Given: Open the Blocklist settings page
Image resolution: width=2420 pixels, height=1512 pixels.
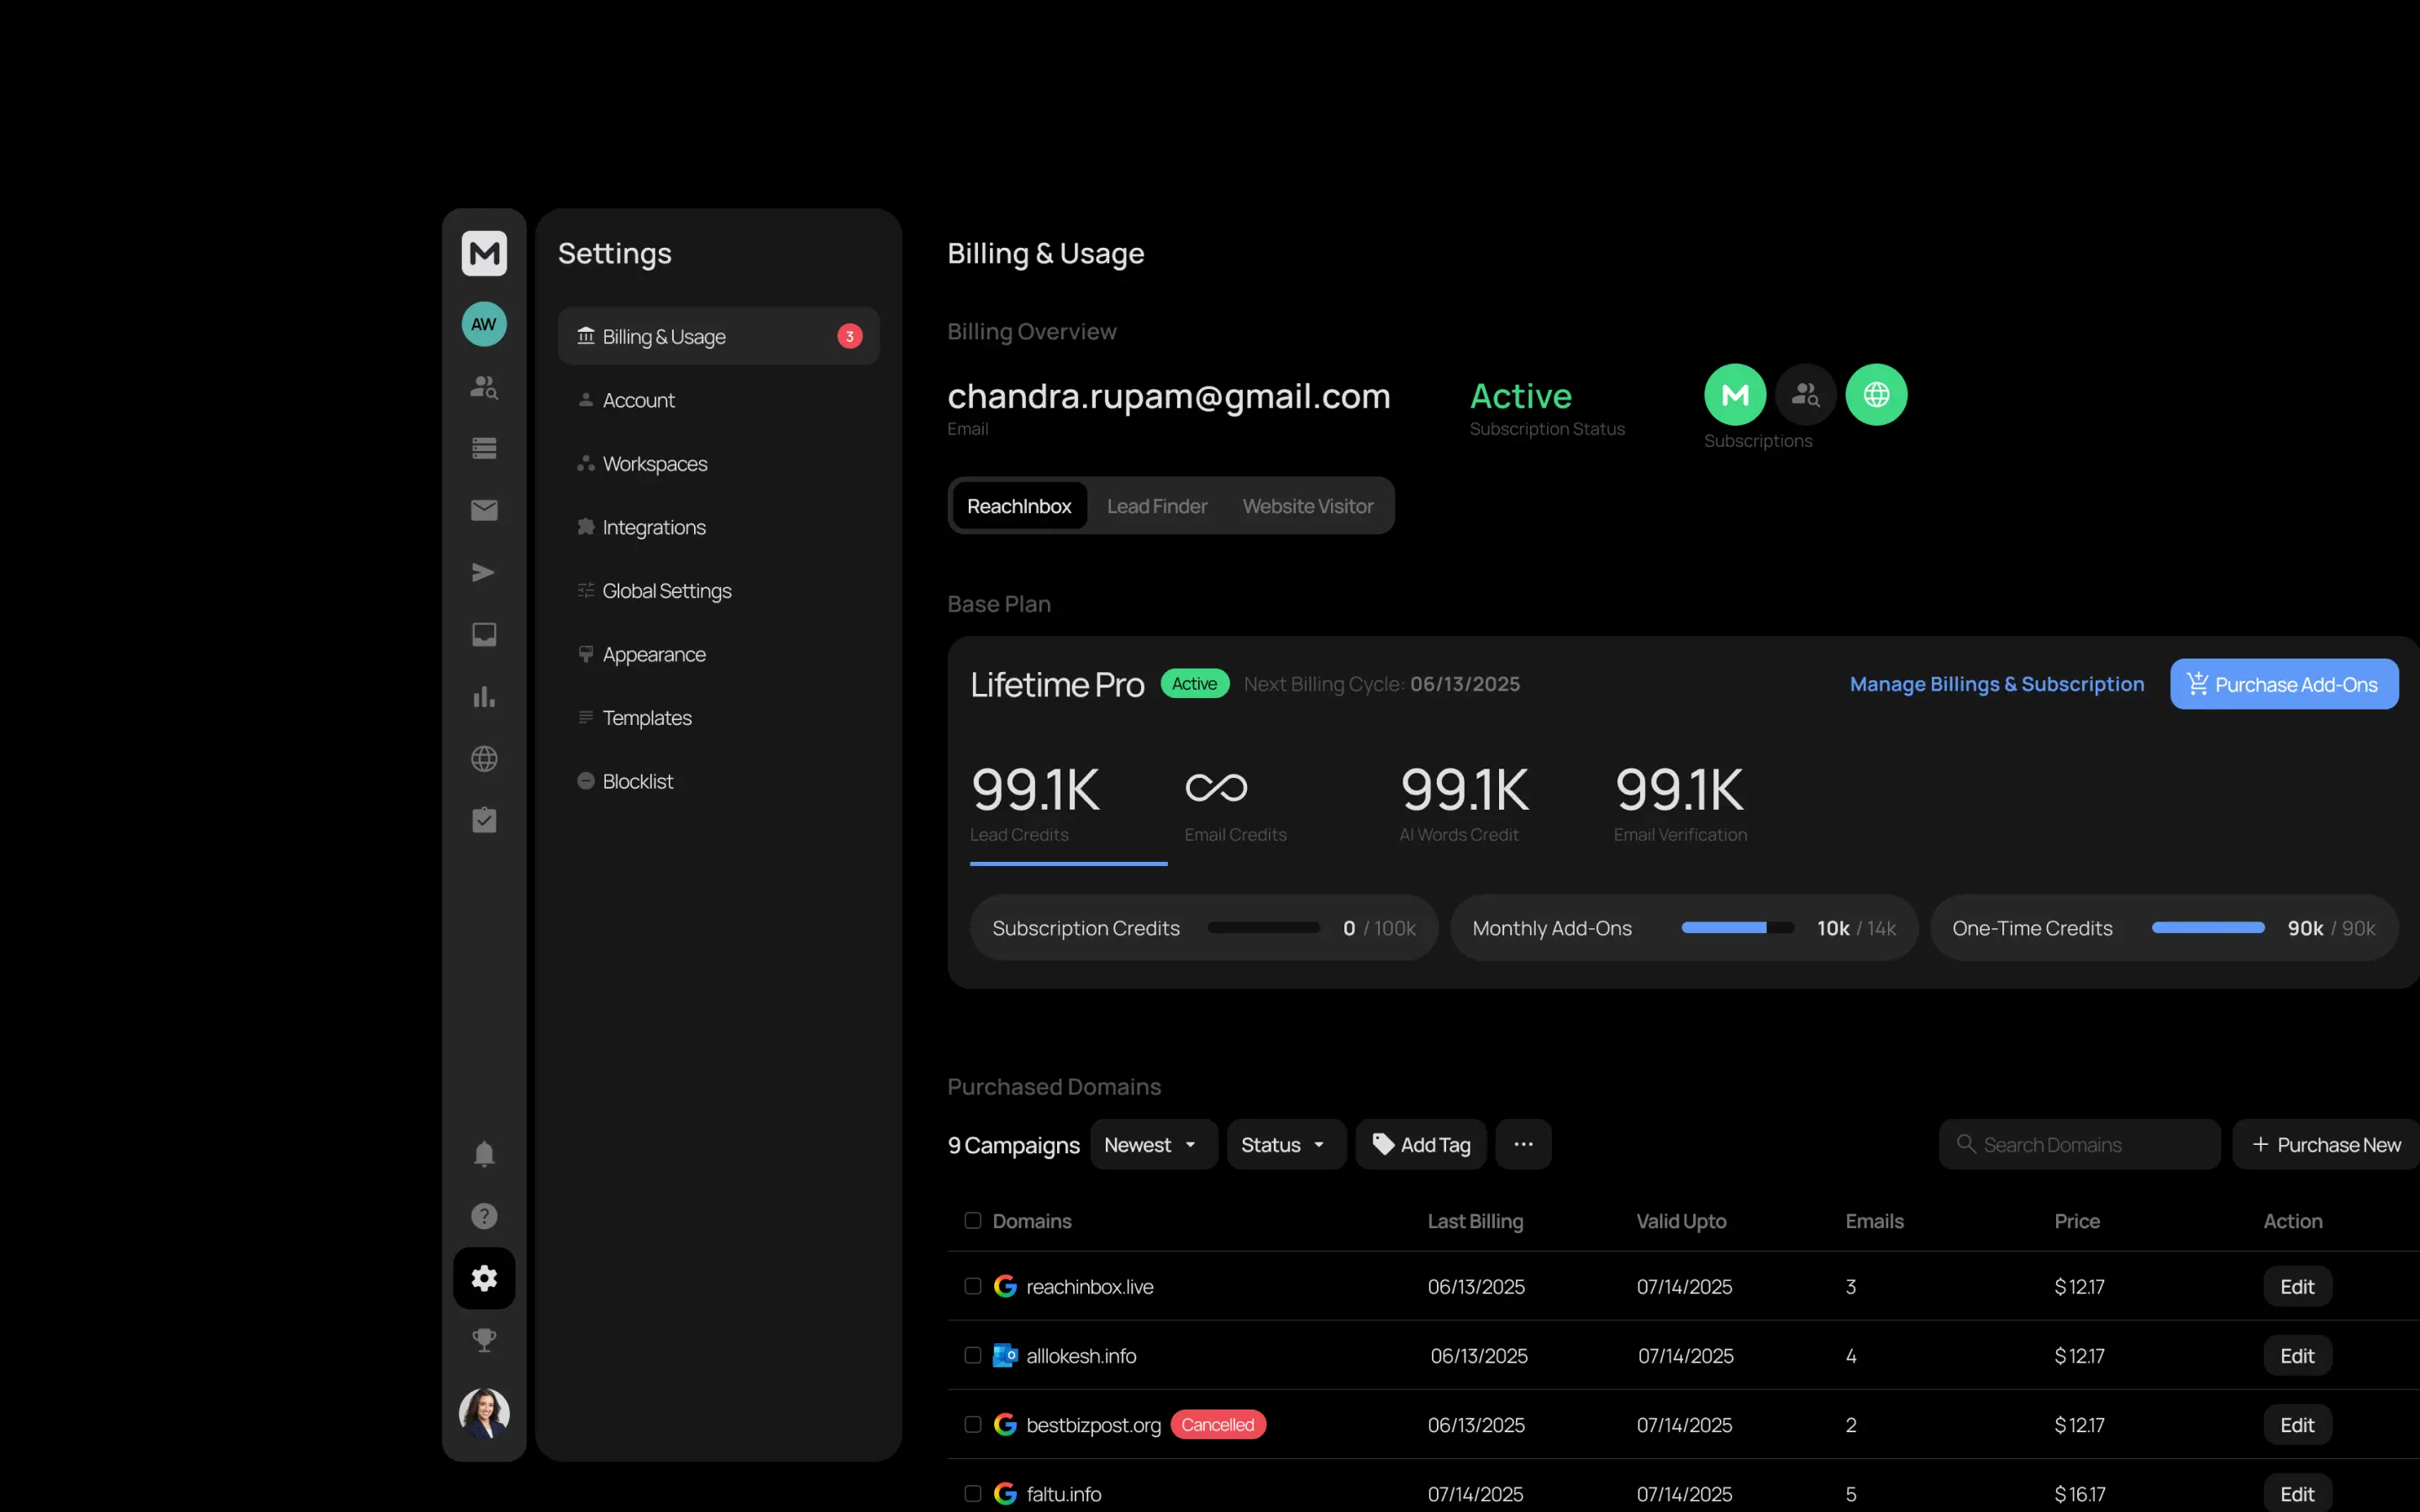Looking at the screenshot, I should 718,781.
